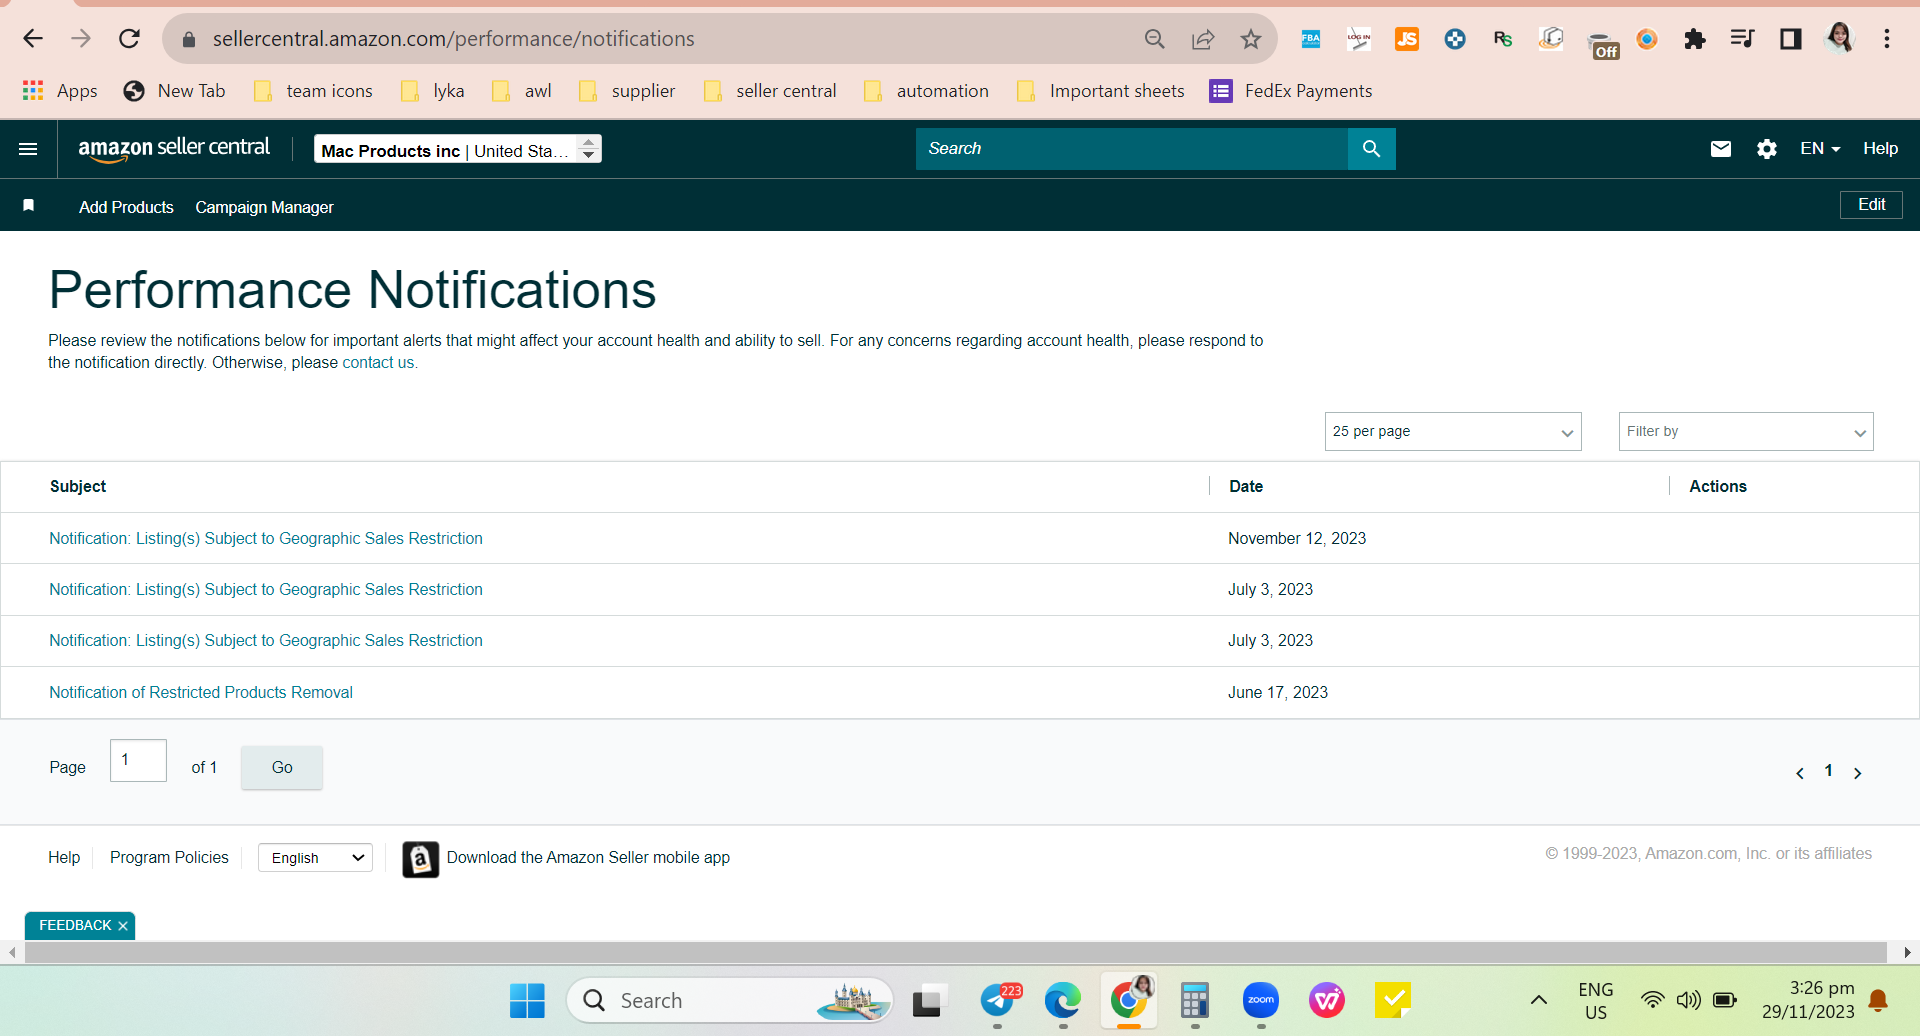
Task: Open the FBA browser extension
Action: (x=1311, y=39)
